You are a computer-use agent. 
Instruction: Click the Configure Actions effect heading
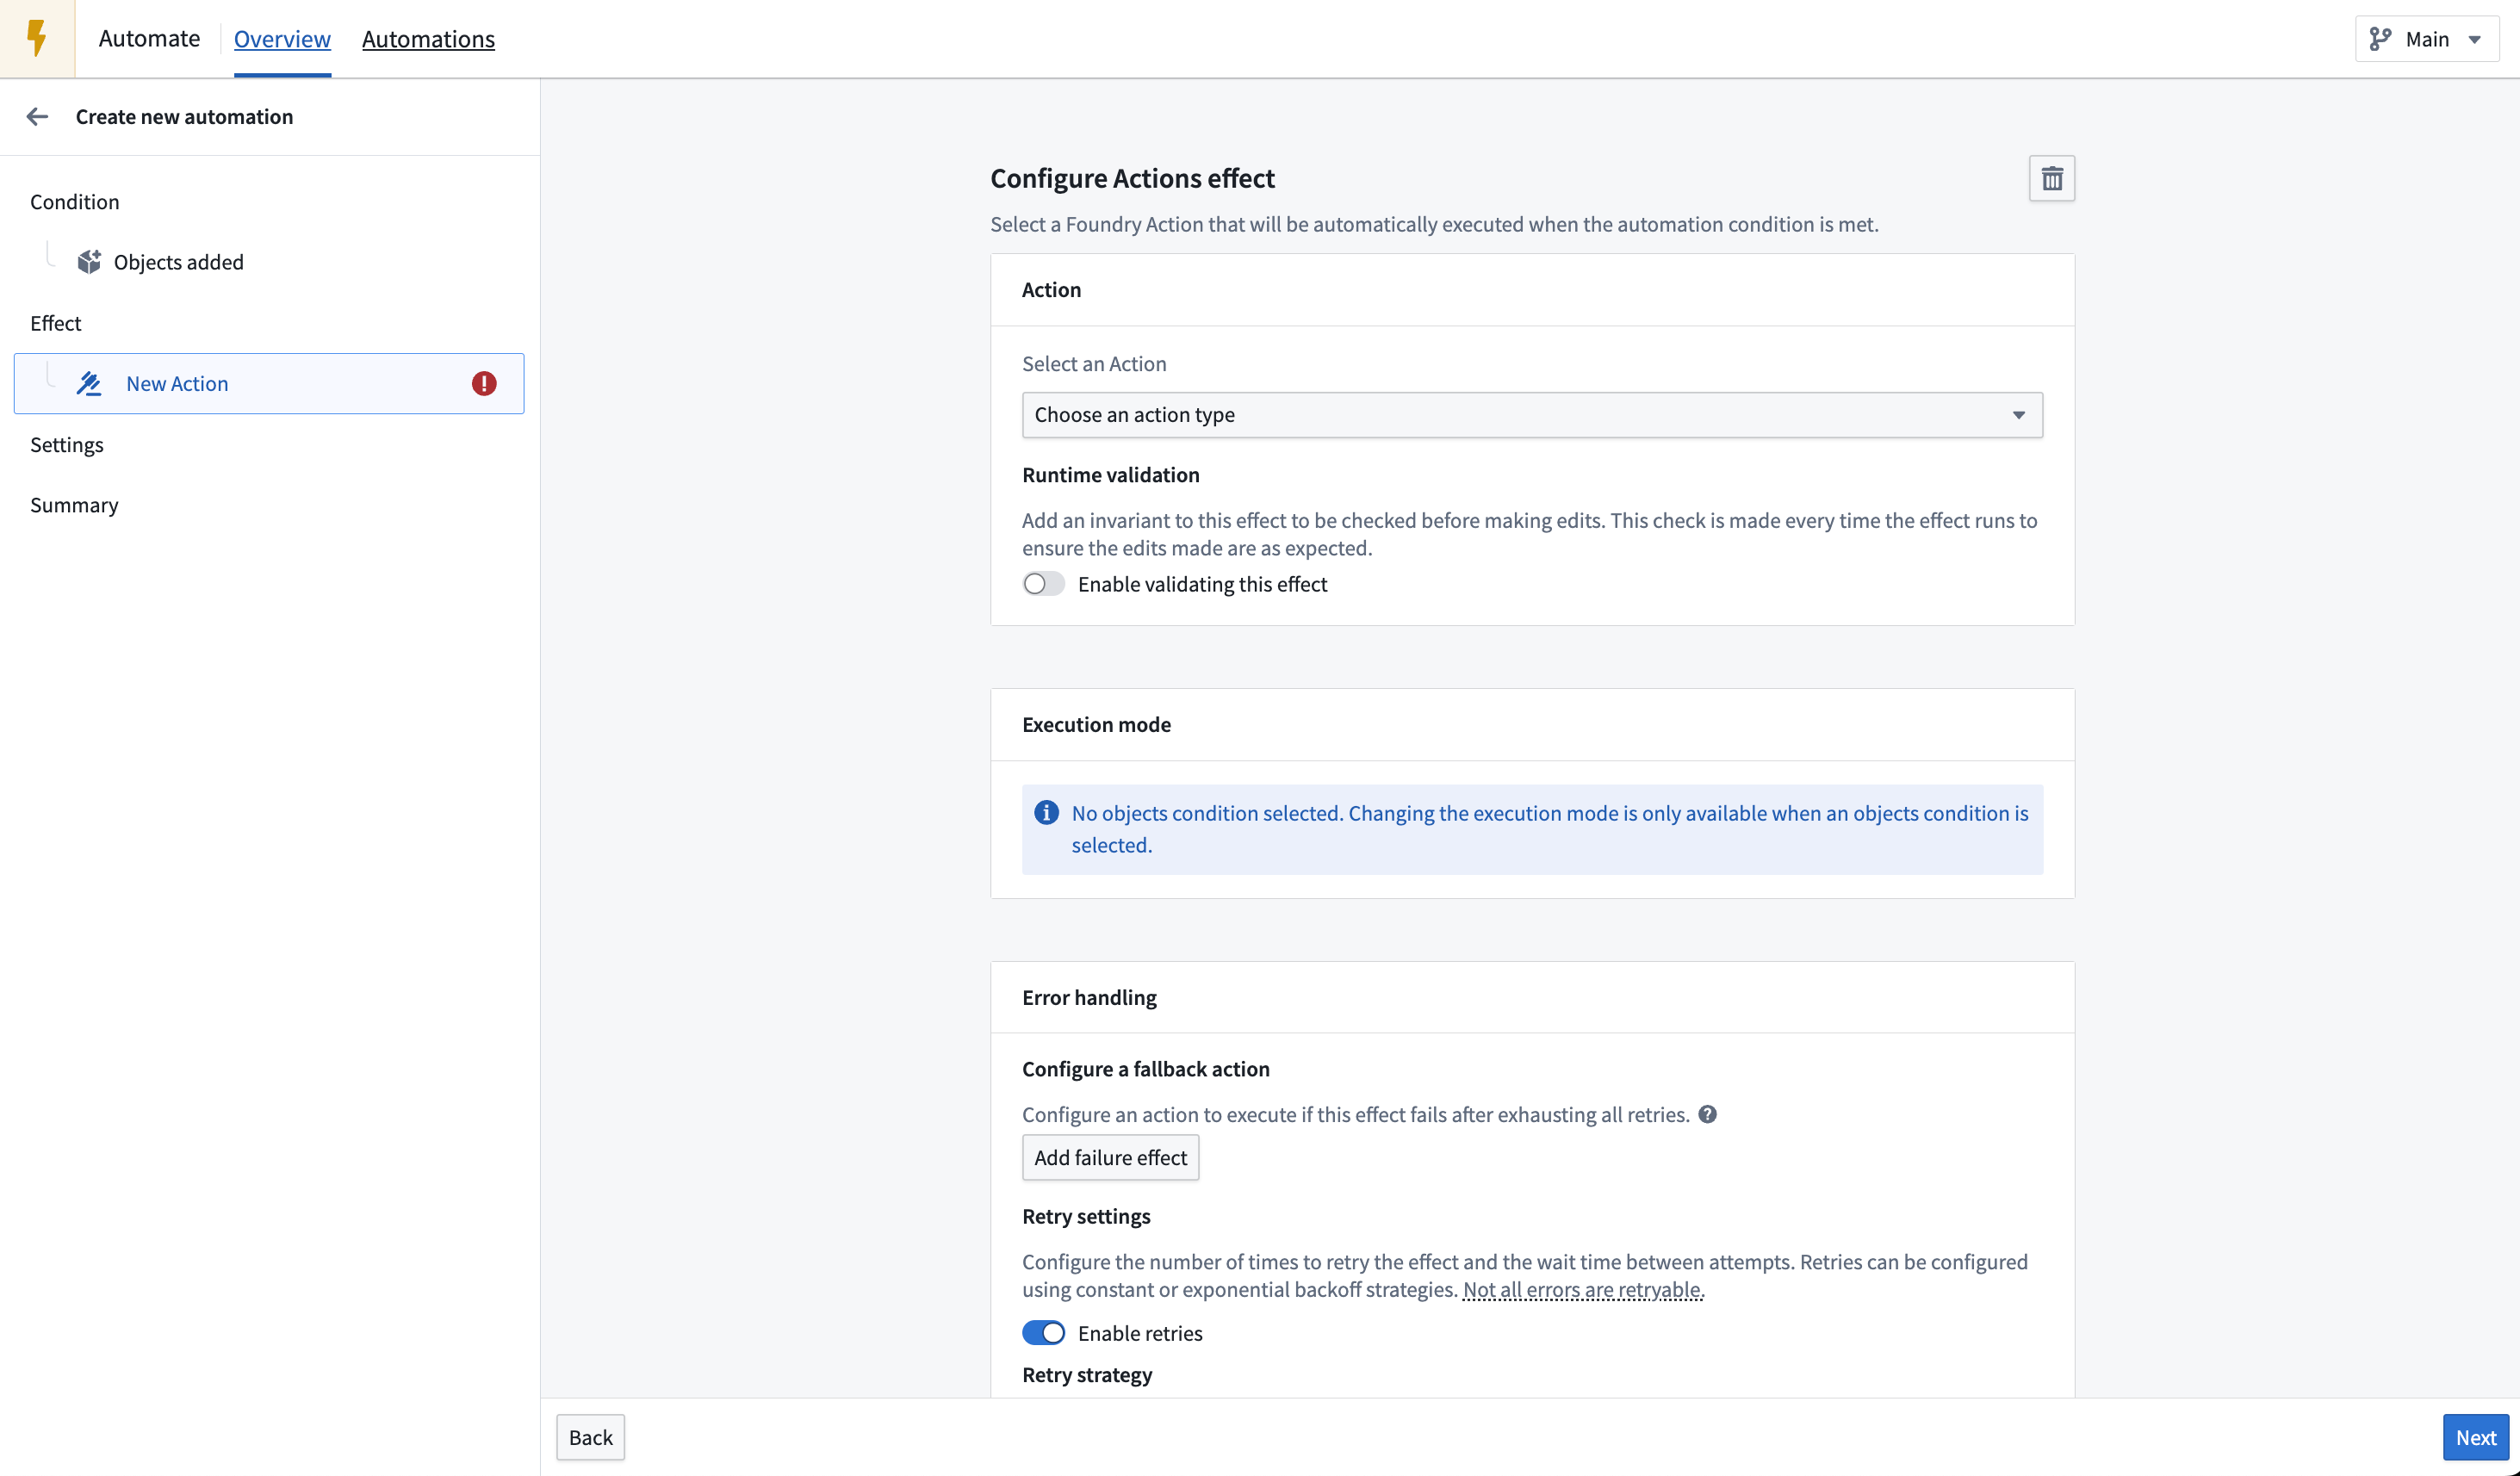coord(1132,178)
